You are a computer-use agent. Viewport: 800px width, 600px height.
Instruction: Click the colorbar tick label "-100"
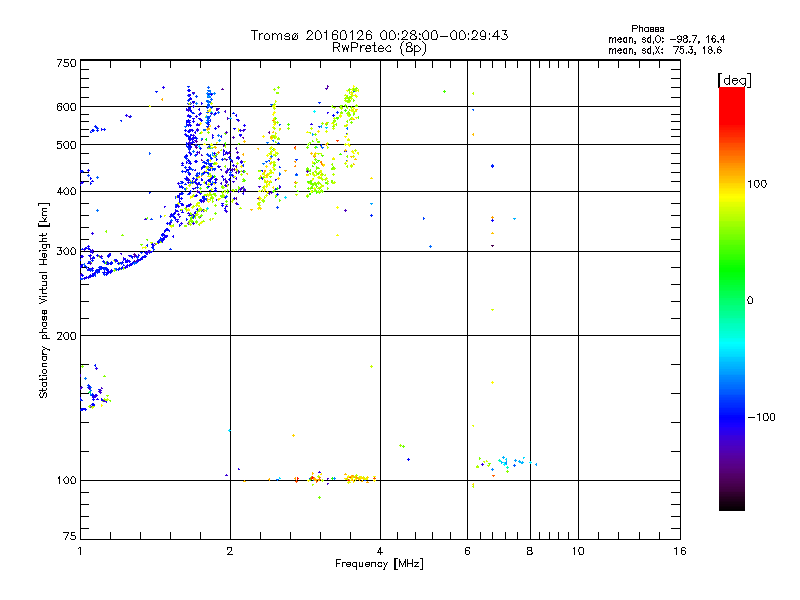763,417
